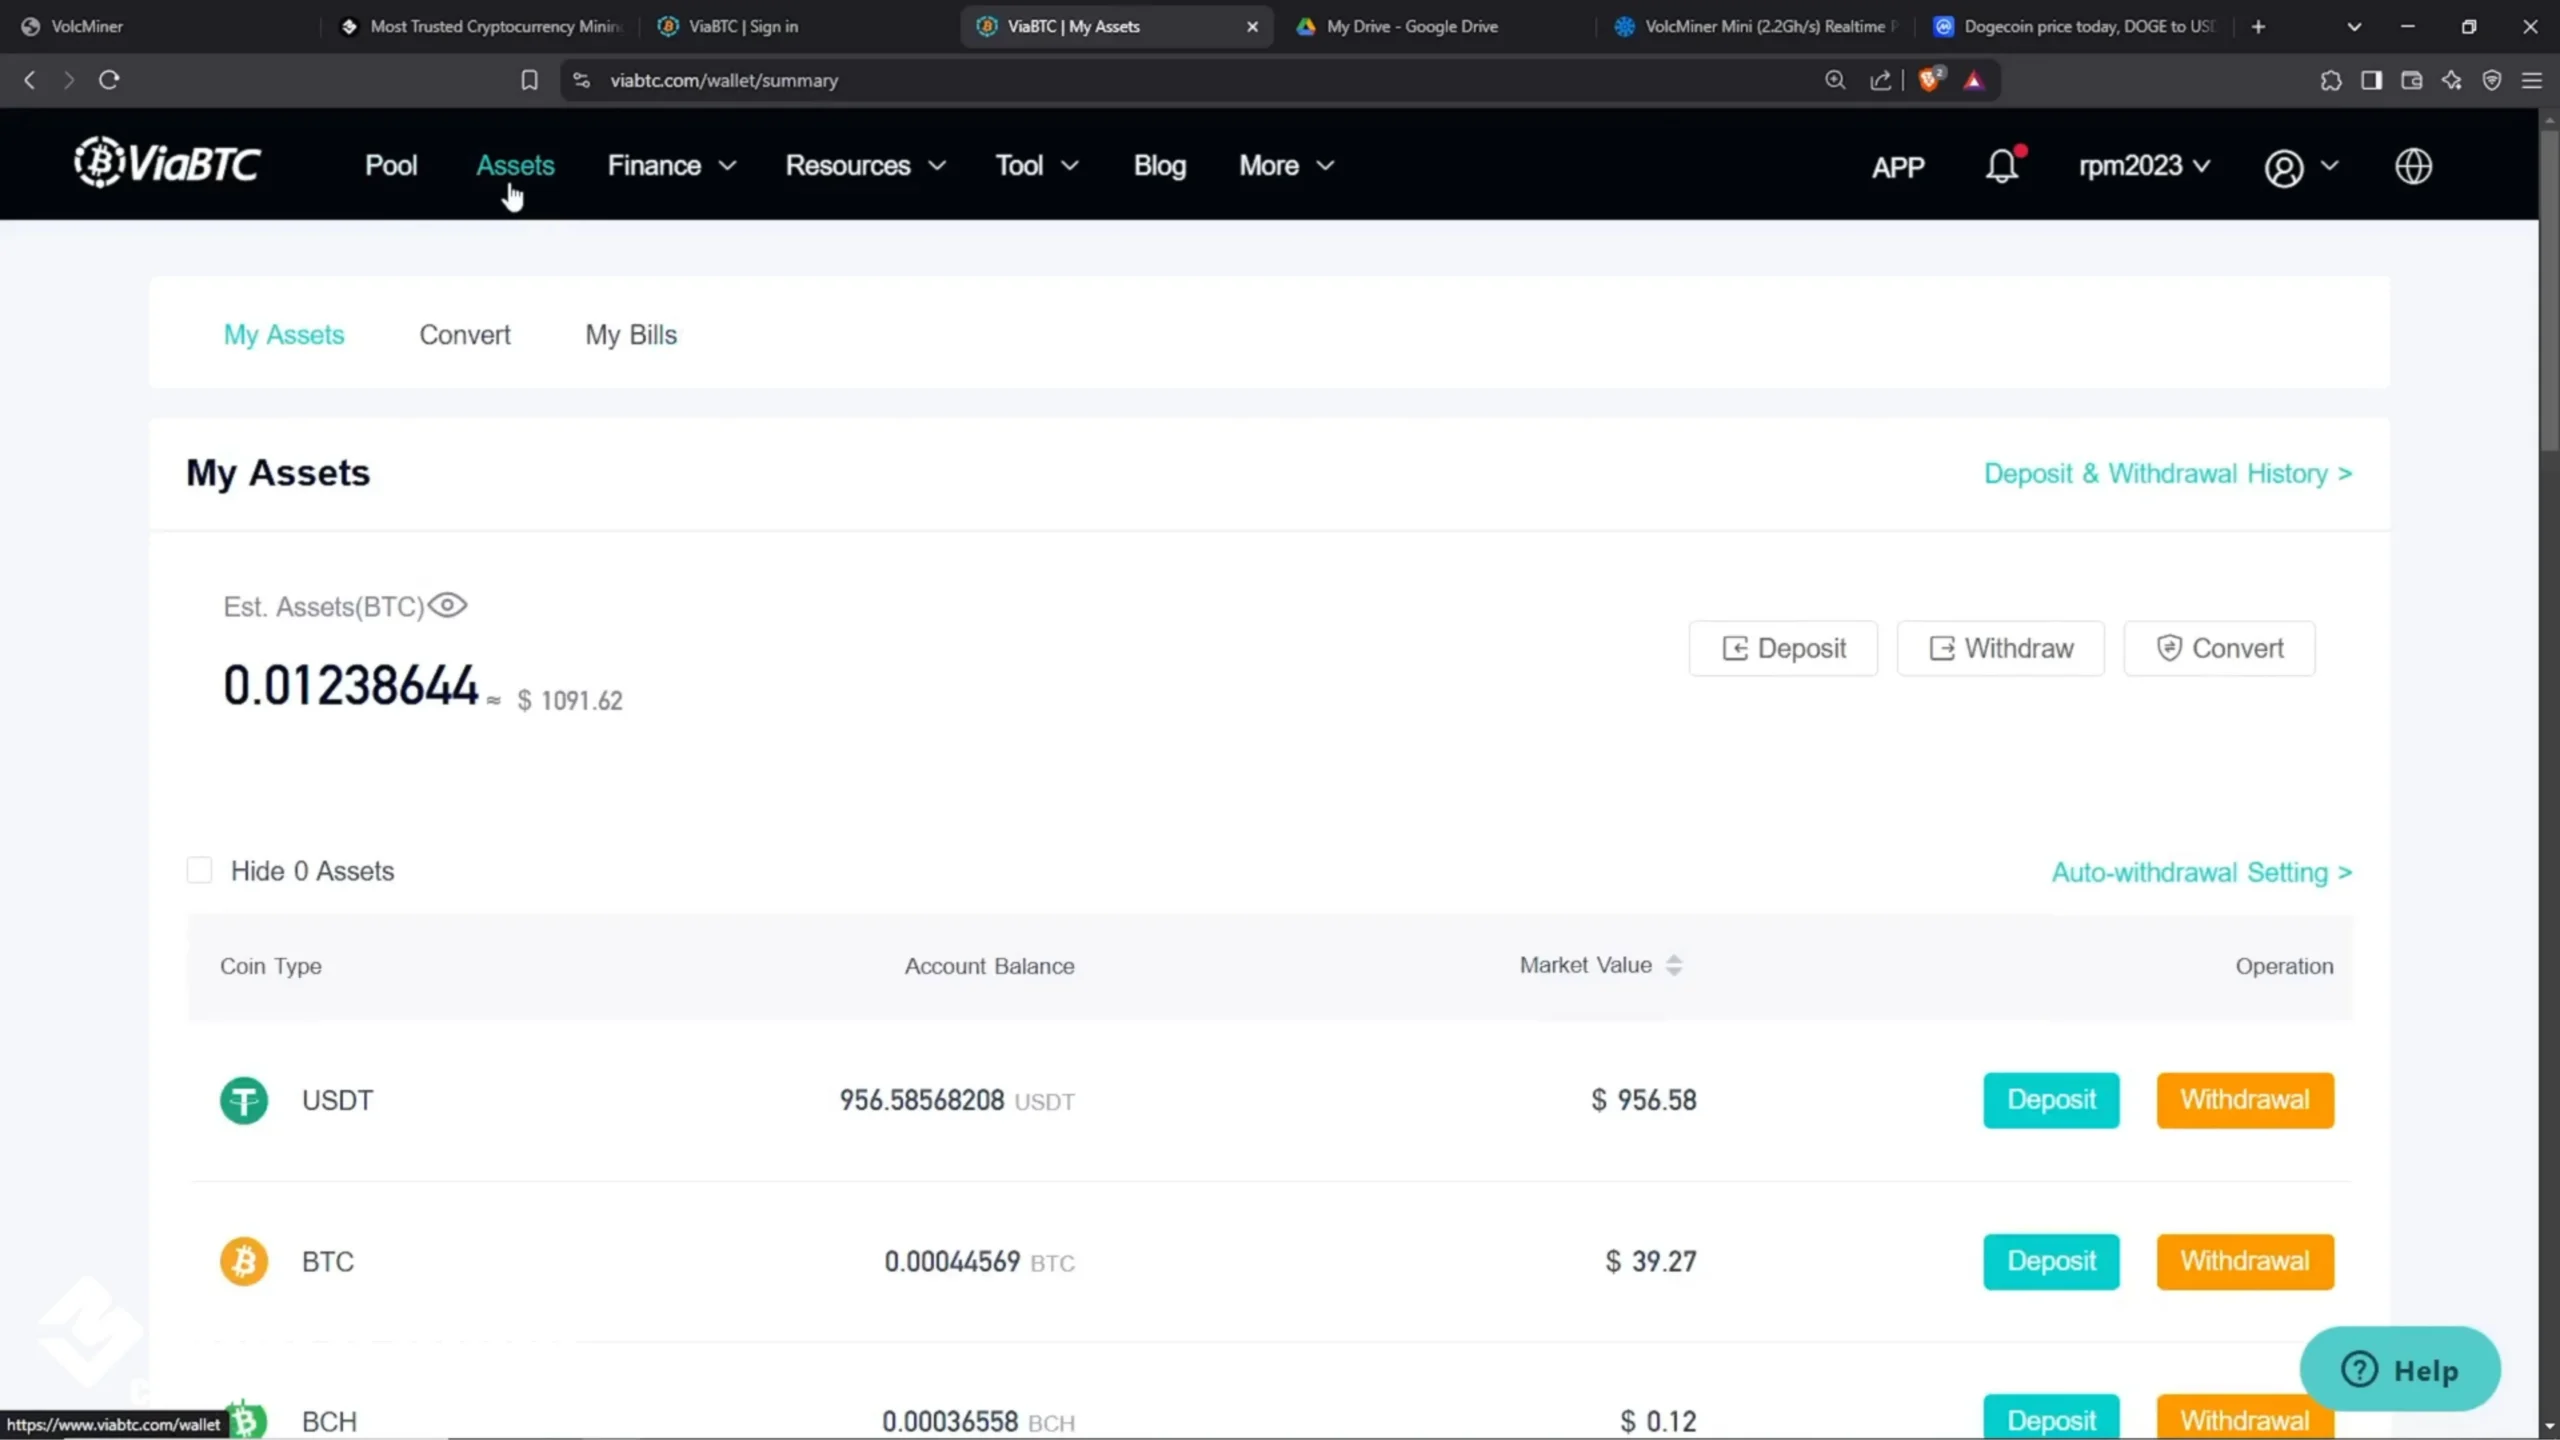Bookmark this page in address bar

529,80
